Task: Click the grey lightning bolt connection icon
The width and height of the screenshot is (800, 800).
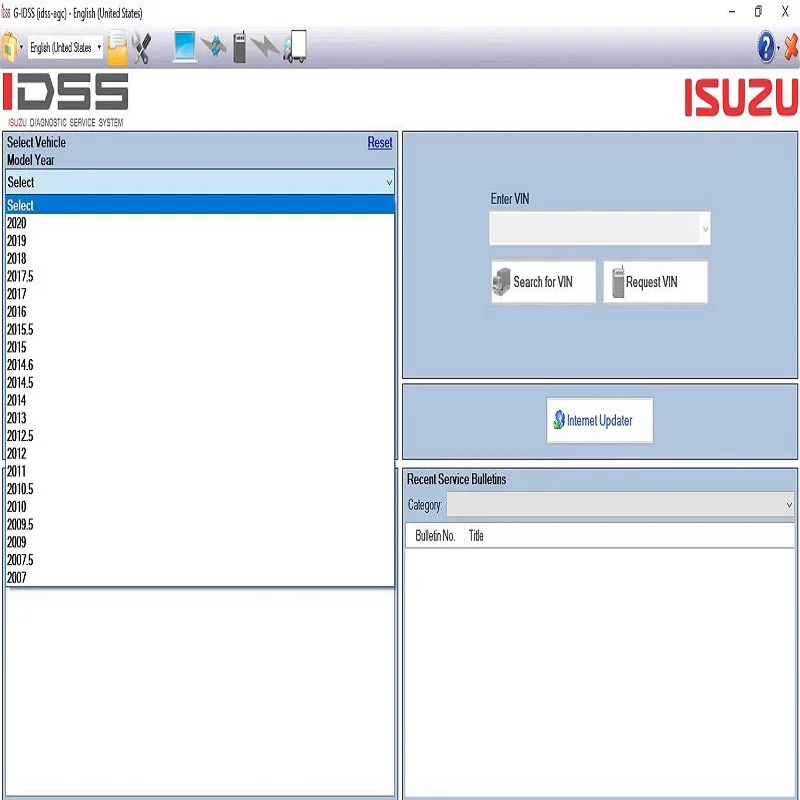Action: (264, 47)
